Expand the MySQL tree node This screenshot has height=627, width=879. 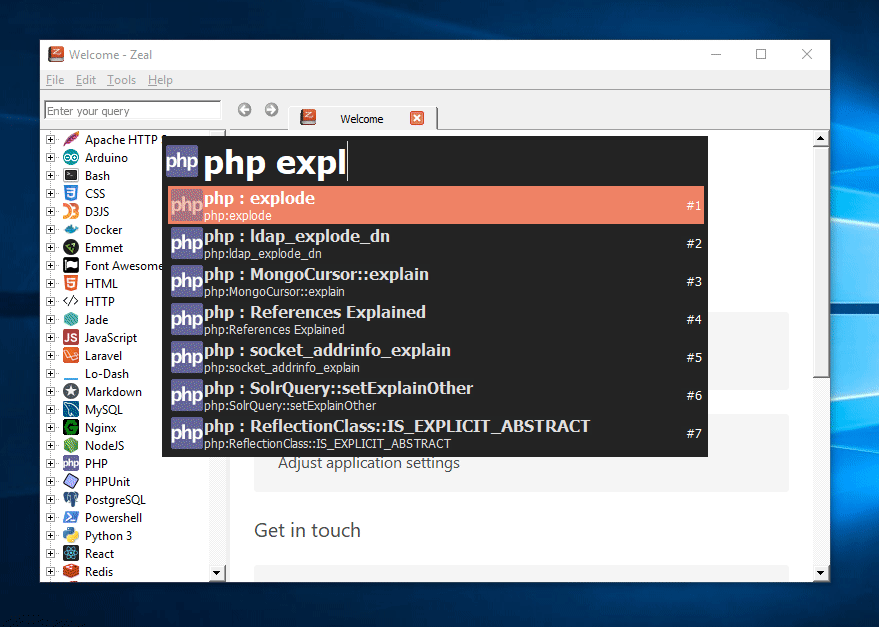point(50,409)
